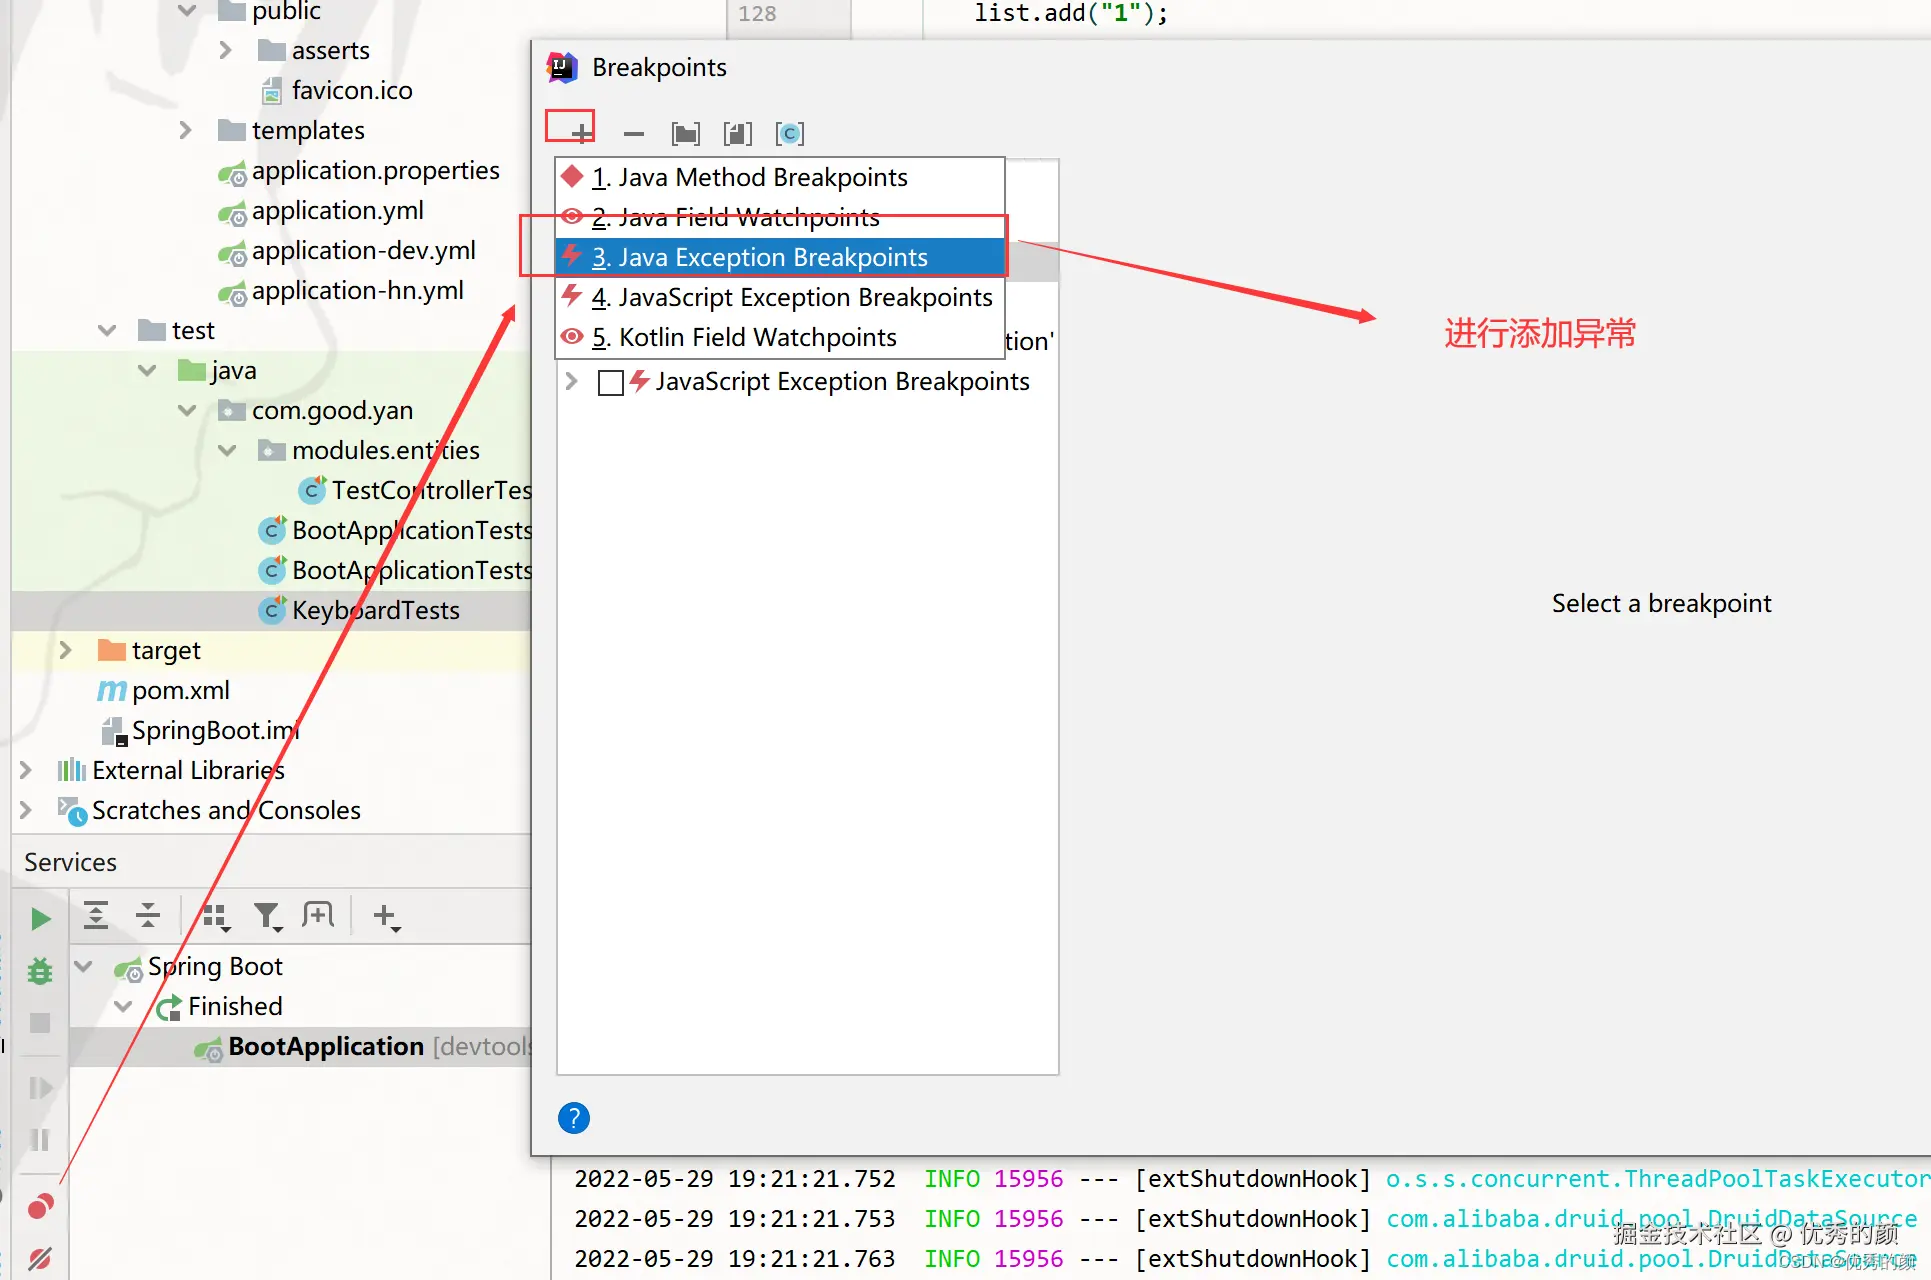
Task: Click group by class icon
Action: tap(790, 133)
